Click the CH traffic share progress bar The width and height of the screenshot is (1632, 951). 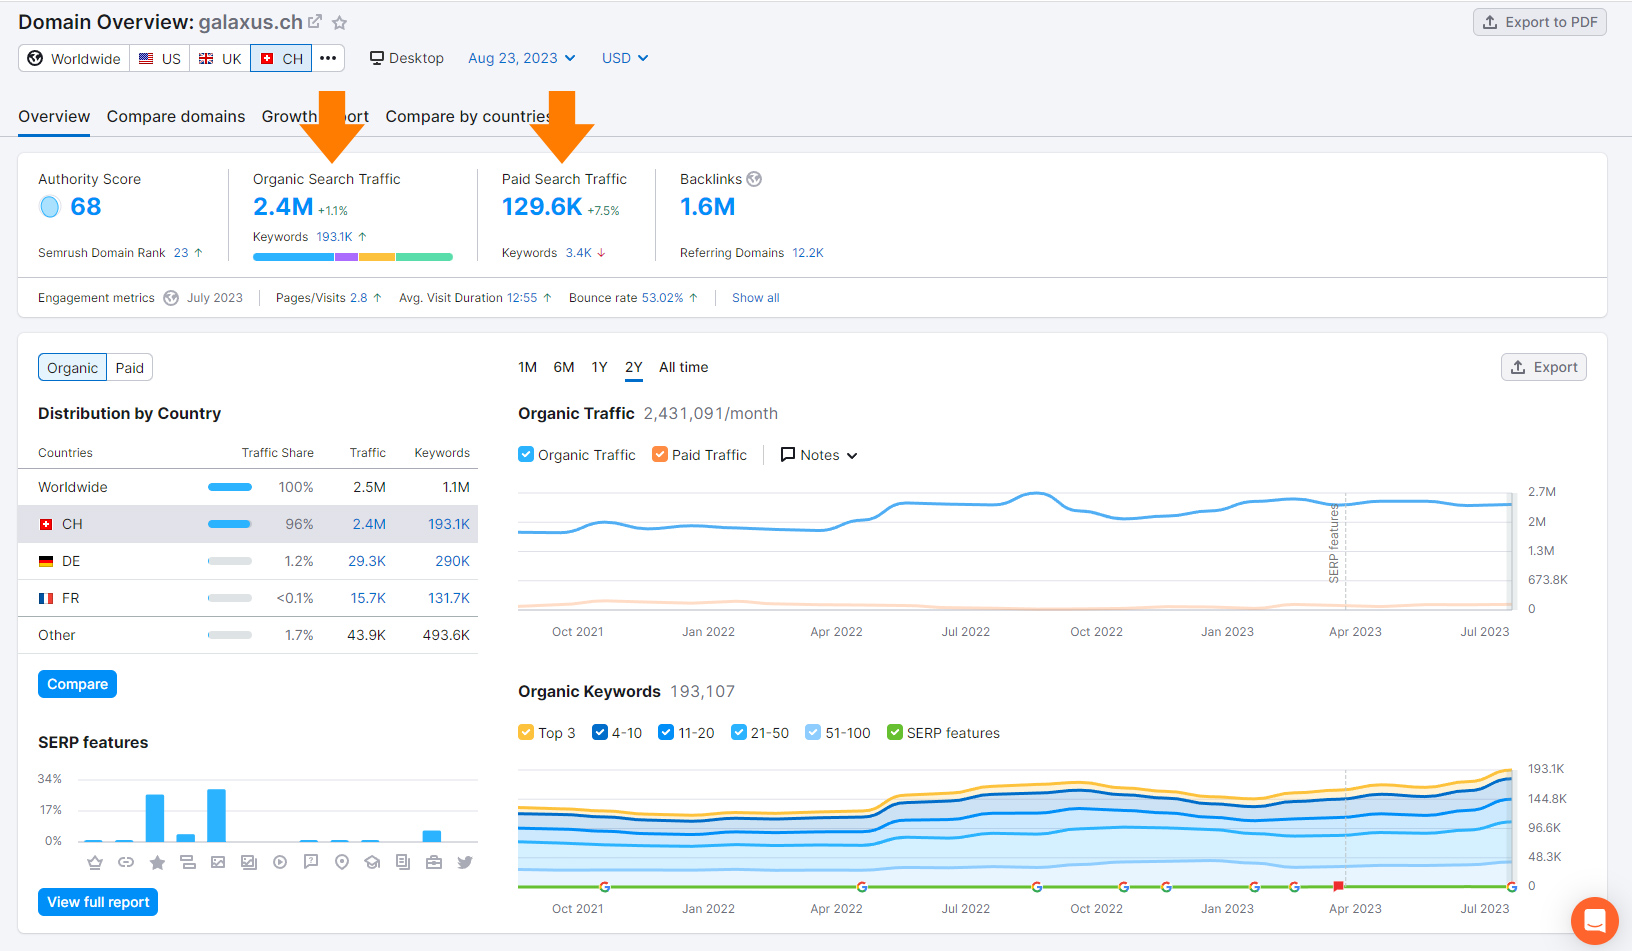[230, 524]
